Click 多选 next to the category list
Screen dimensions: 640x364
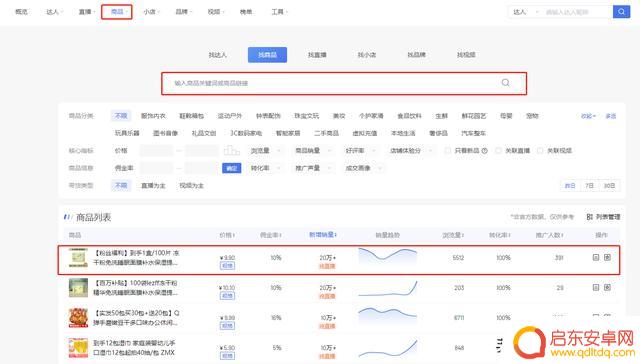611,116
